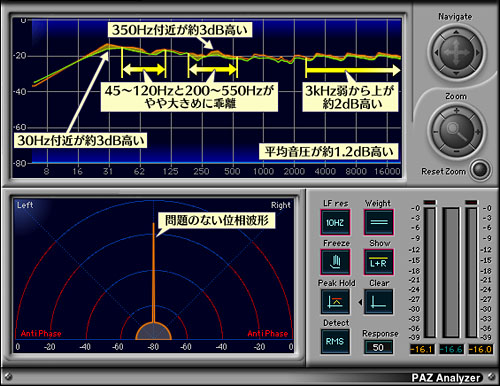Toggle the Weight setting button
The height and width of the screenshot is (386, 500).
point(379,222)
